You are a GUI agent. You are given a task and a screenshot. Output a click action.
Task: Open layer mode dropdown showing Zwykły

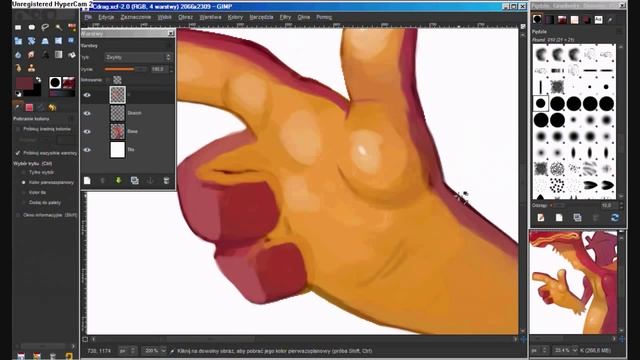coord(138,58)
